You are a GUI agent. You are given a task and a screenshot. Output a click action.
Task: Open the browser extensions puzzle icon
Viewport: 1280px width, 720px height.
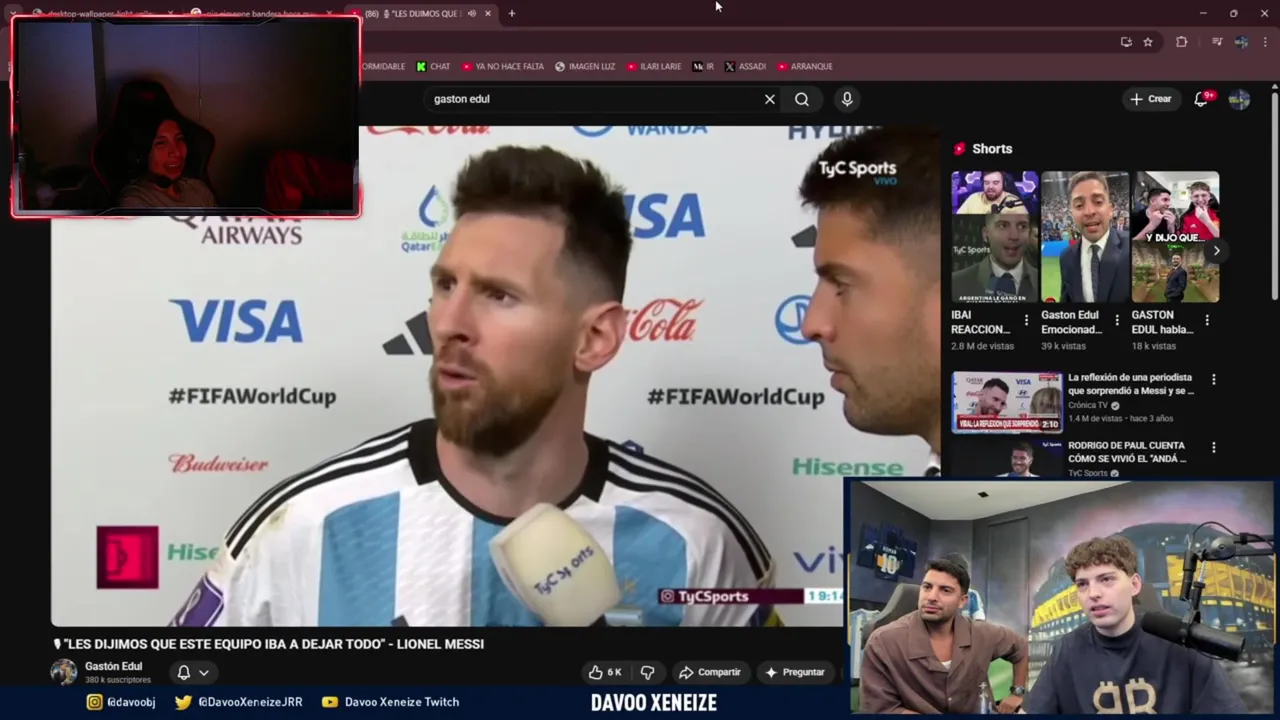(1182, 42)
